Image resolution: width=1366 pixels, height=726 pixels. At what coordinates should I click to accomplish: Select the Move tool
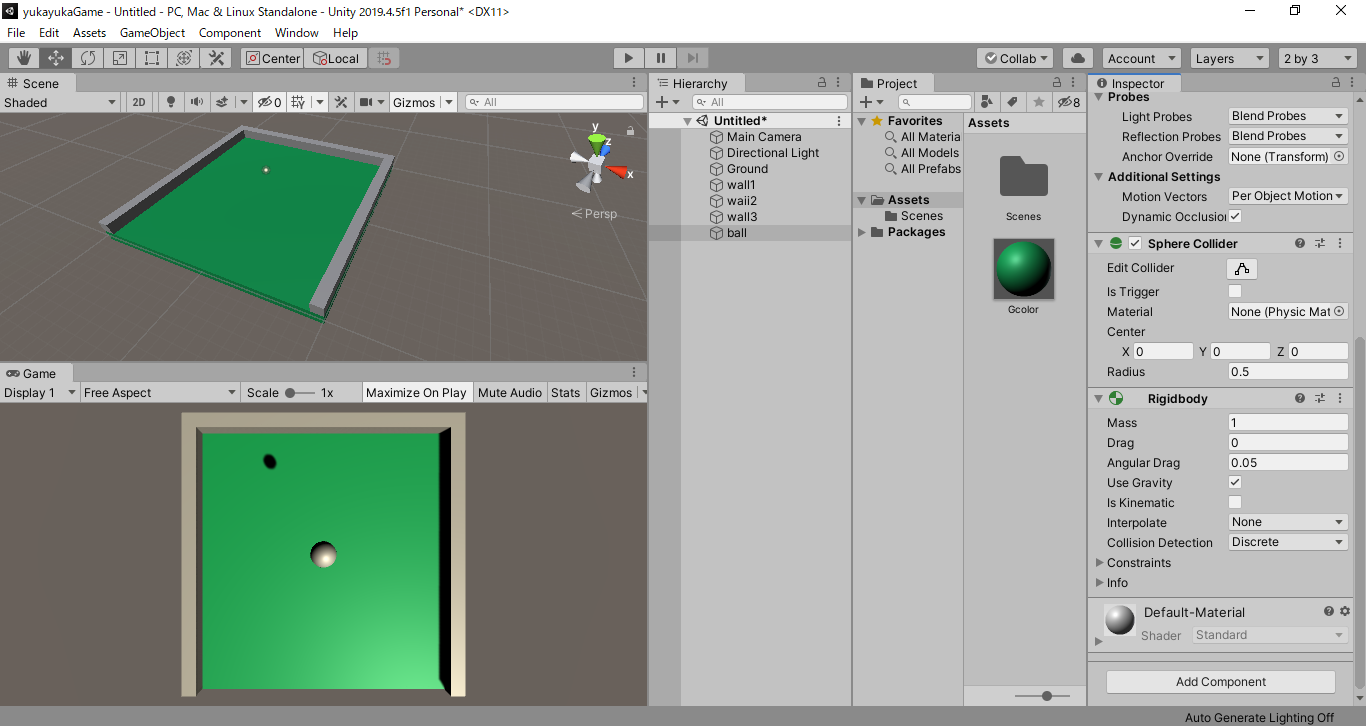(x=56, y=58)
